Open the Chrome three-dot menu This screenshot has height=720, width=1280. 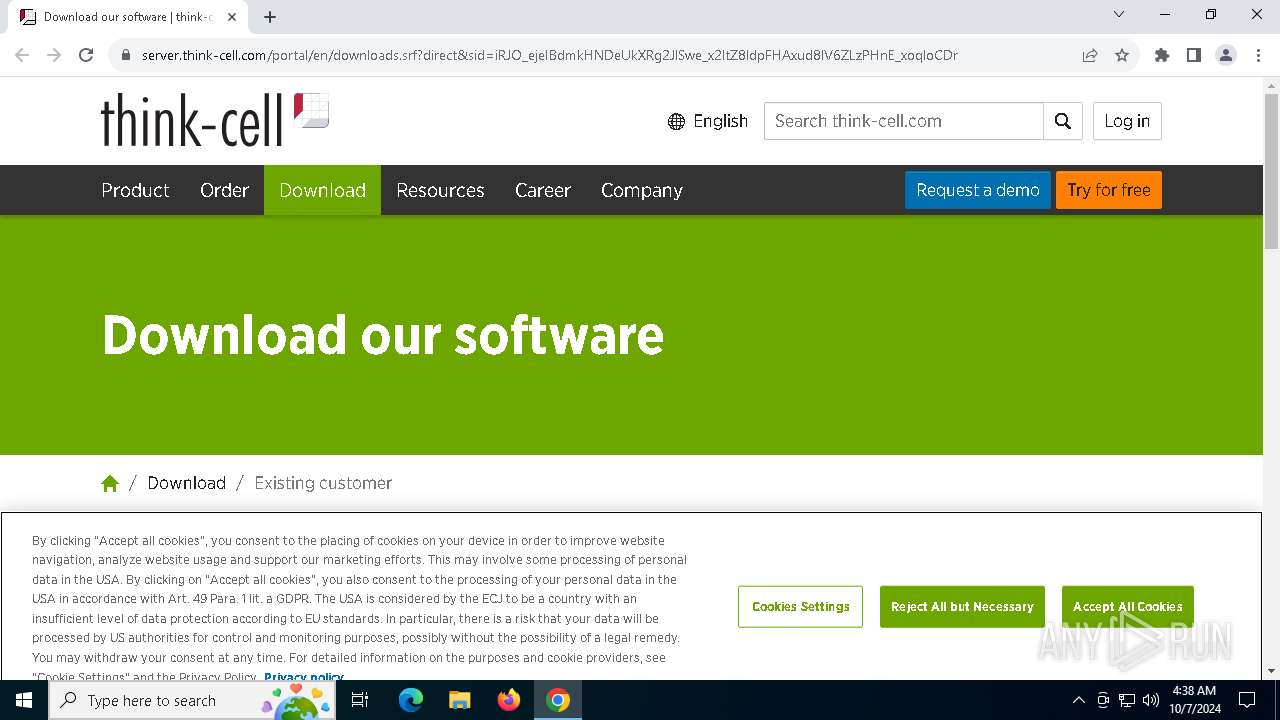tap(1258, 55)
